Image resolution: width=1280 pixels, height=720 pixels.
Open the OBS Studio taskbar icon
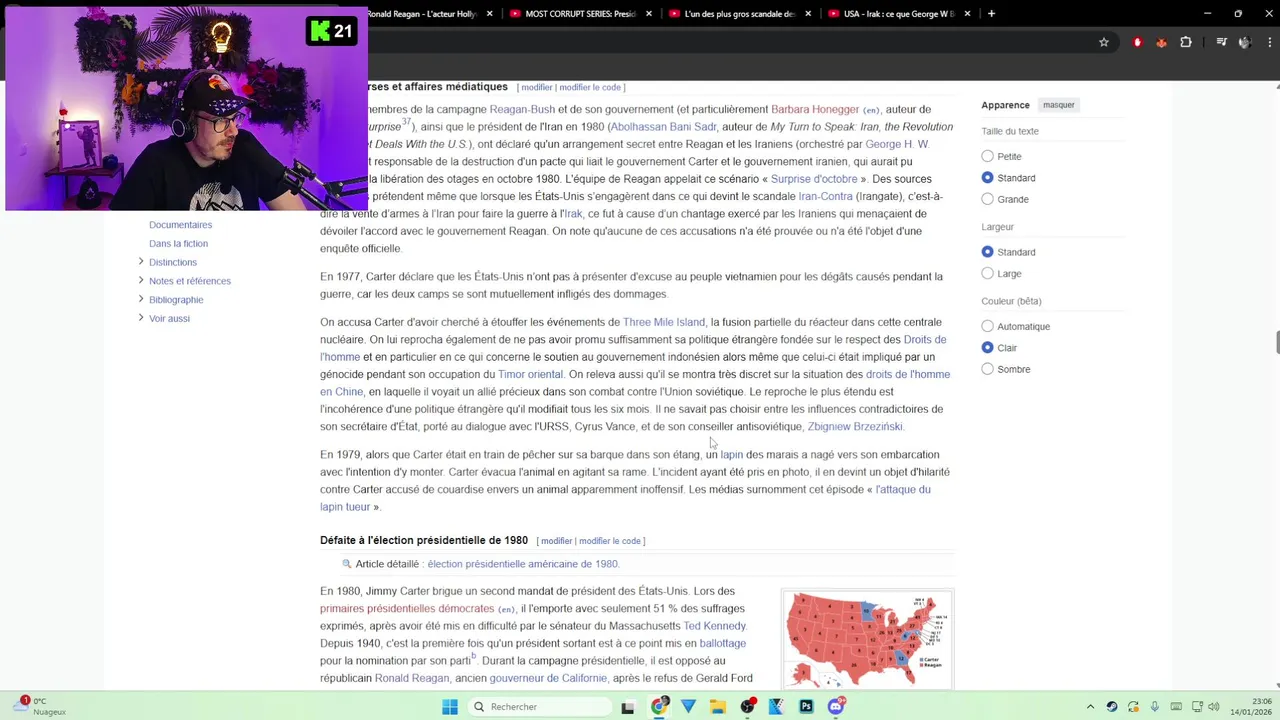(747, 707)
